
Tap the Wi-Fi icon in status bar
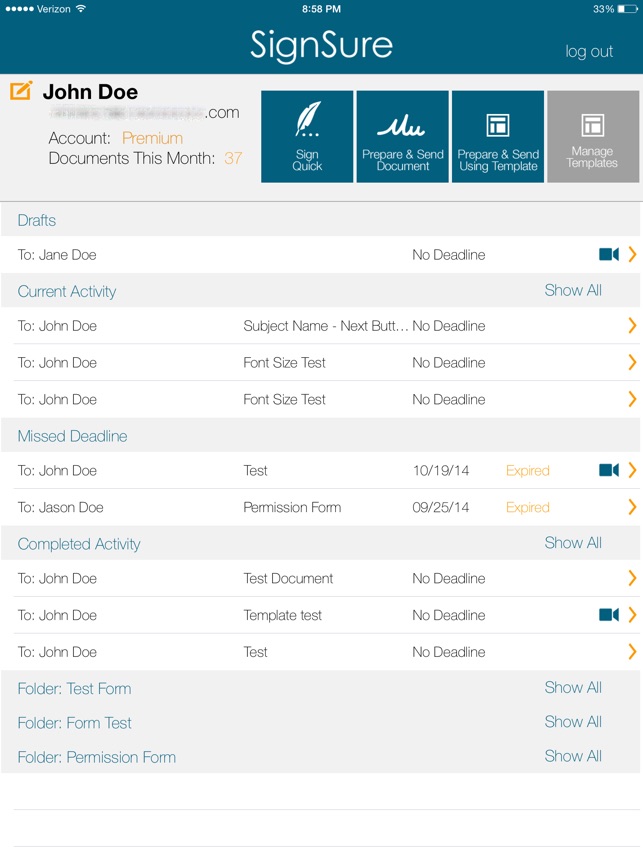point(81,9)
